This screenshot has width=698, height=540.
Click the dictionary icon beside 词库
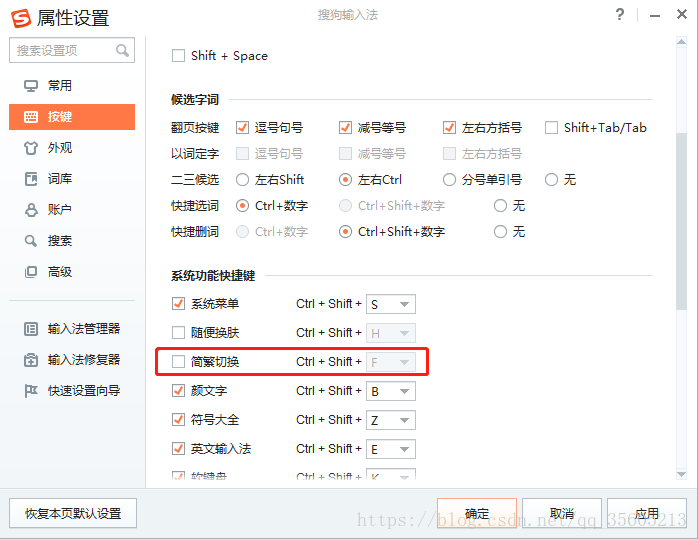coord(31,179)
